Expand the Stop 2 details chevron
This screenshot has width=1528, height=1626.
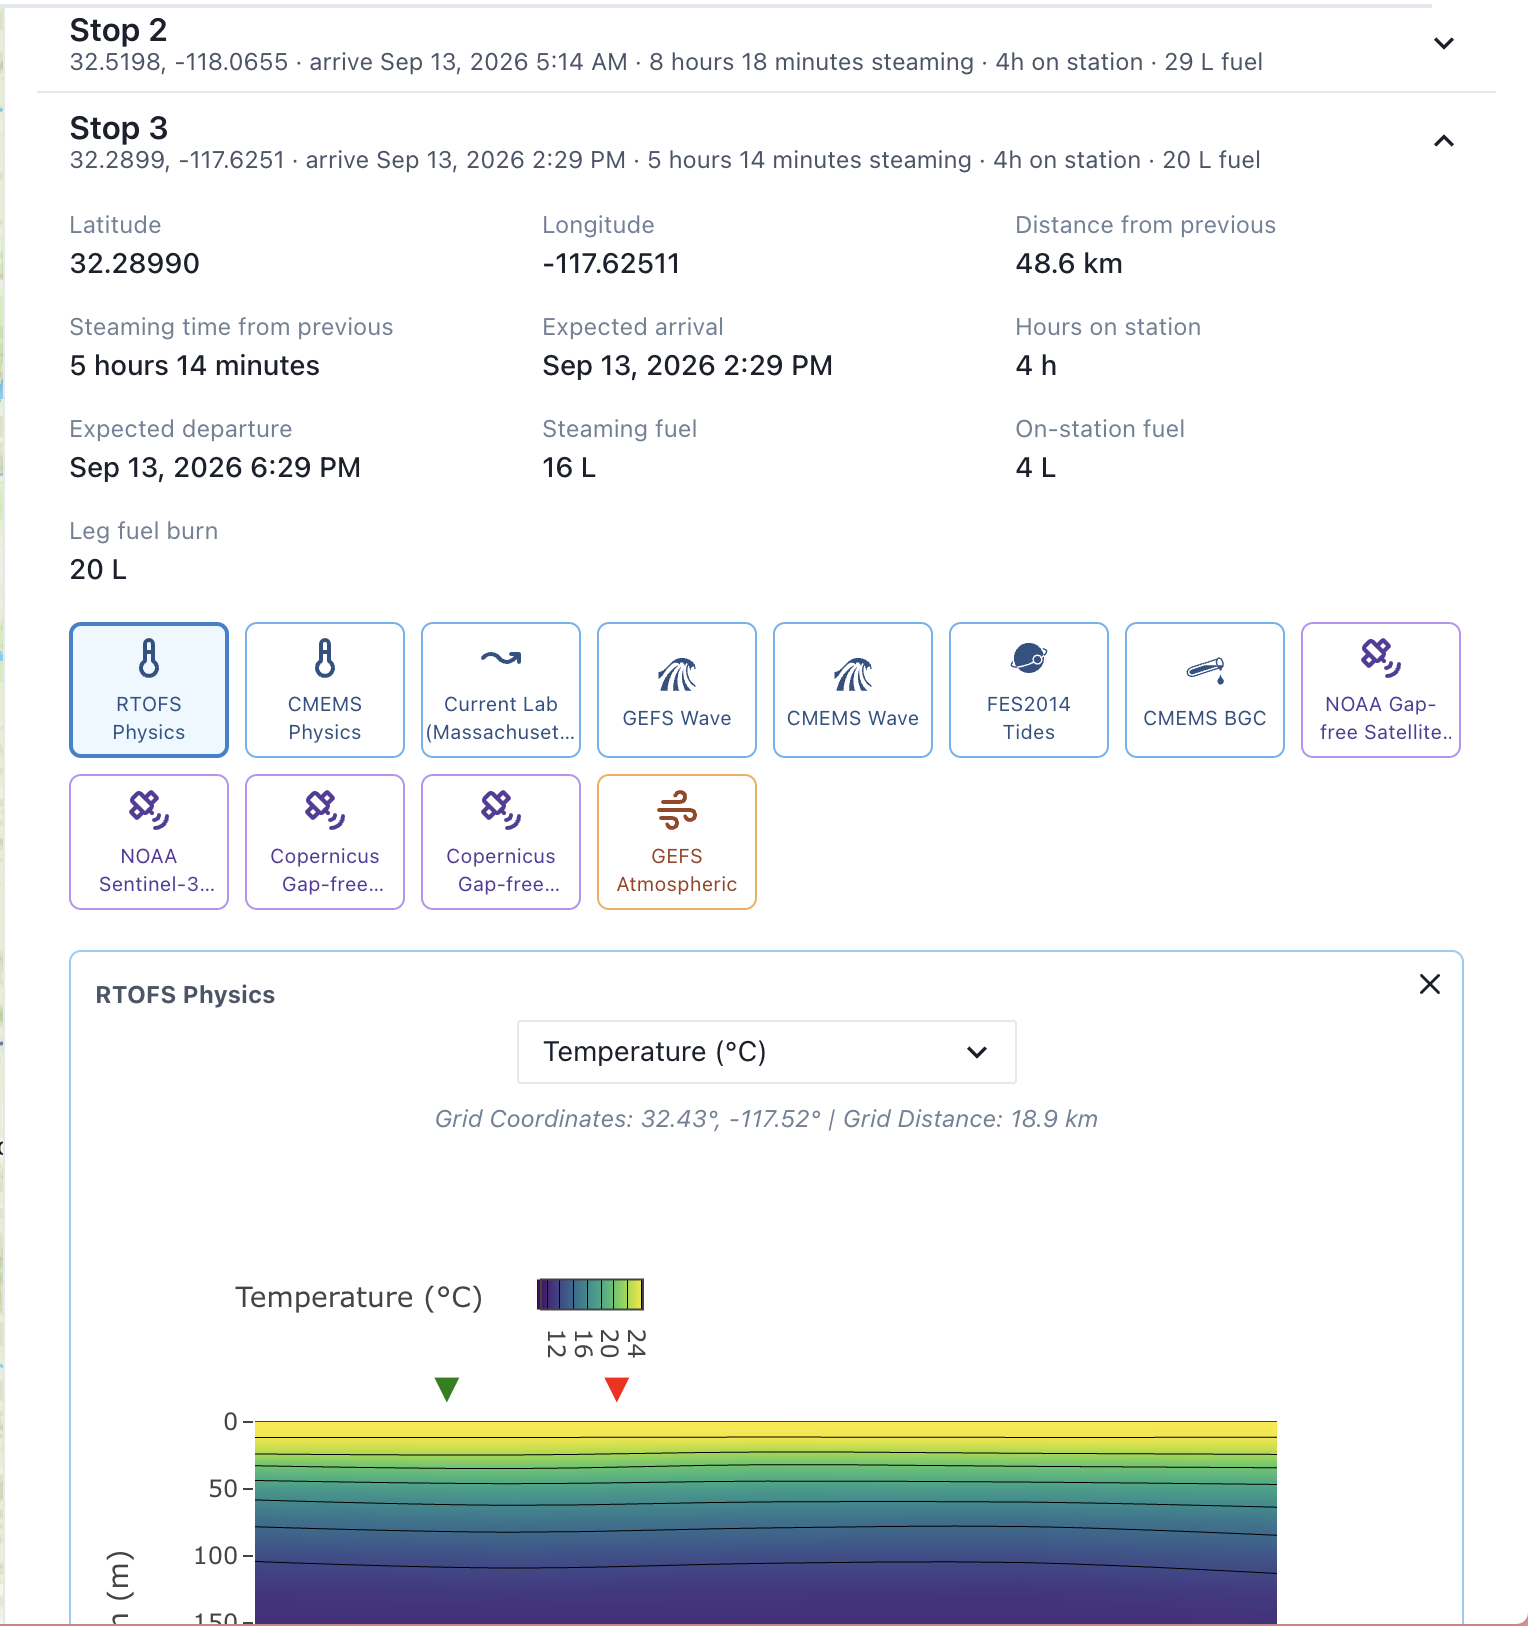click(1443, 43)
